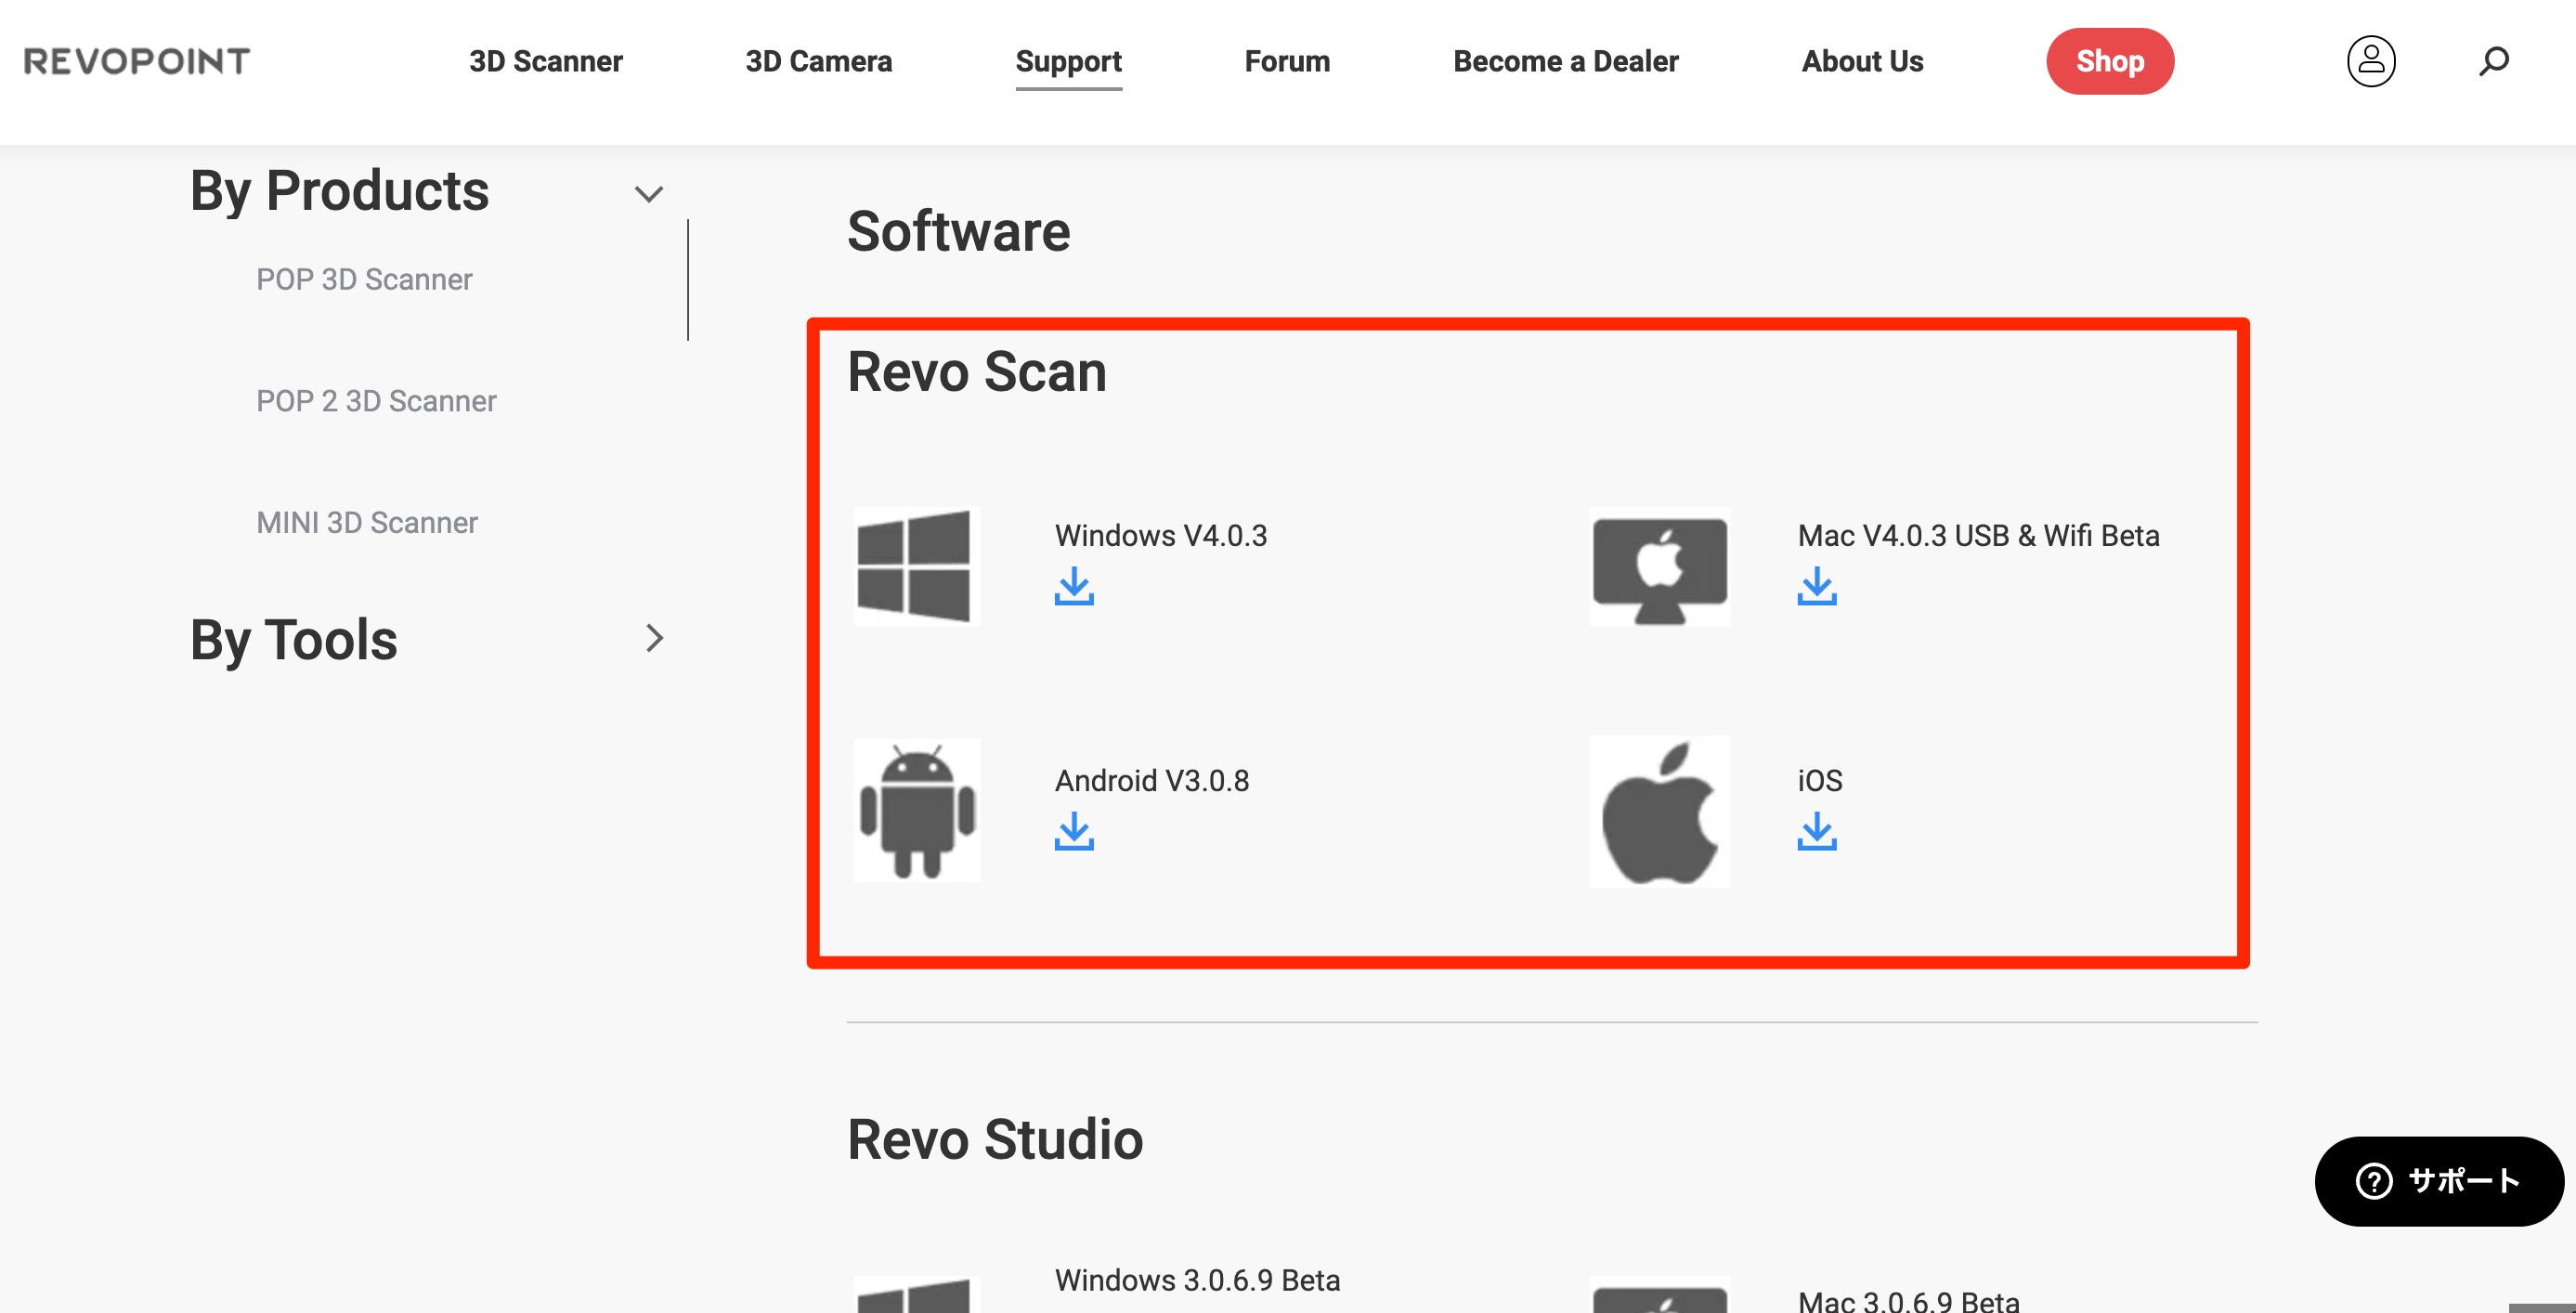Open the 3D Scanner menu
Screen dimensions: 2576x1313
click(546, 61)
